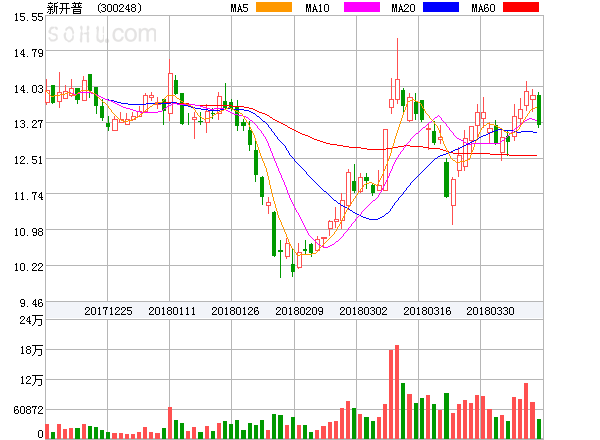Click the 10.98 price axis label
Image resolution: width=600 pixels, height=440 pixels.
(x=29, y=232)
